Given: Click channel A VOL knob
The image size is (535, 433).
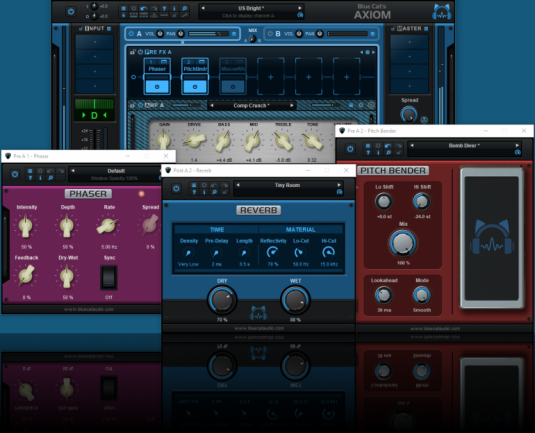Looking at the screenshot, I should click(x=160, y=33).
